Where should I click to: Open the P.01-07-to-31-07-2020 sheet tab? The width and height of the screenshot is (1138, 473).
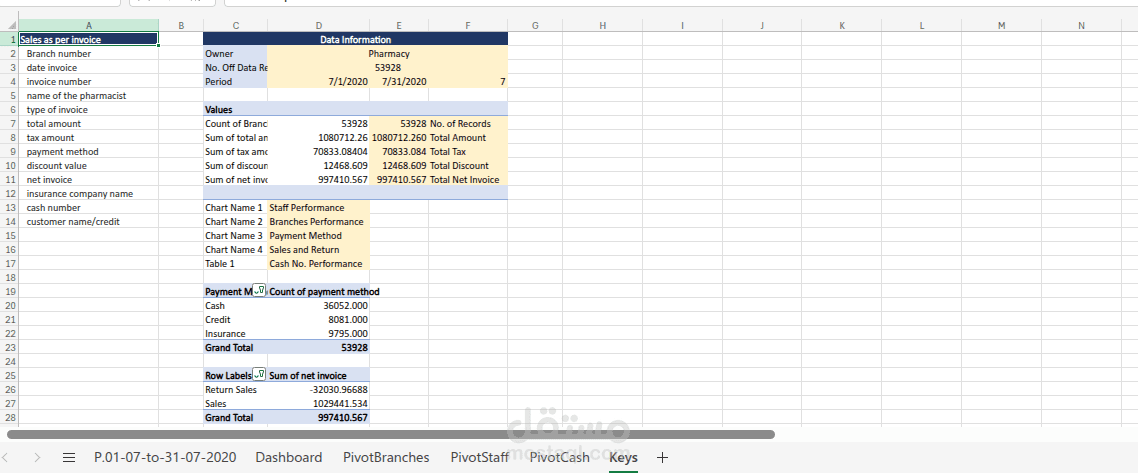pyautogui.click(x=165, y=458)
